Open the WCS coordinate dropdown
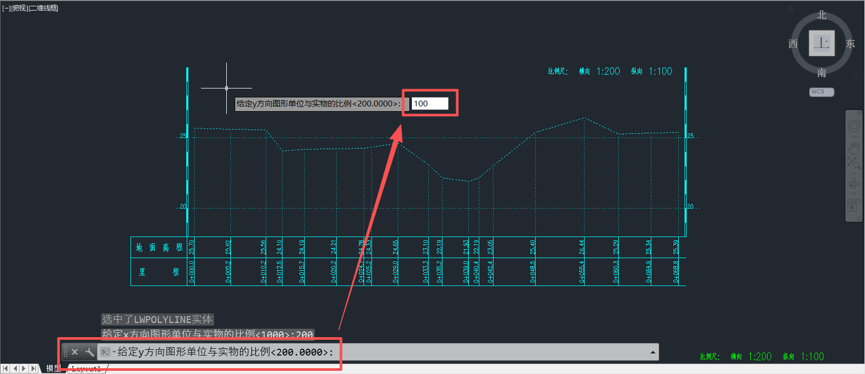865x374 pixels. point(821,92)
